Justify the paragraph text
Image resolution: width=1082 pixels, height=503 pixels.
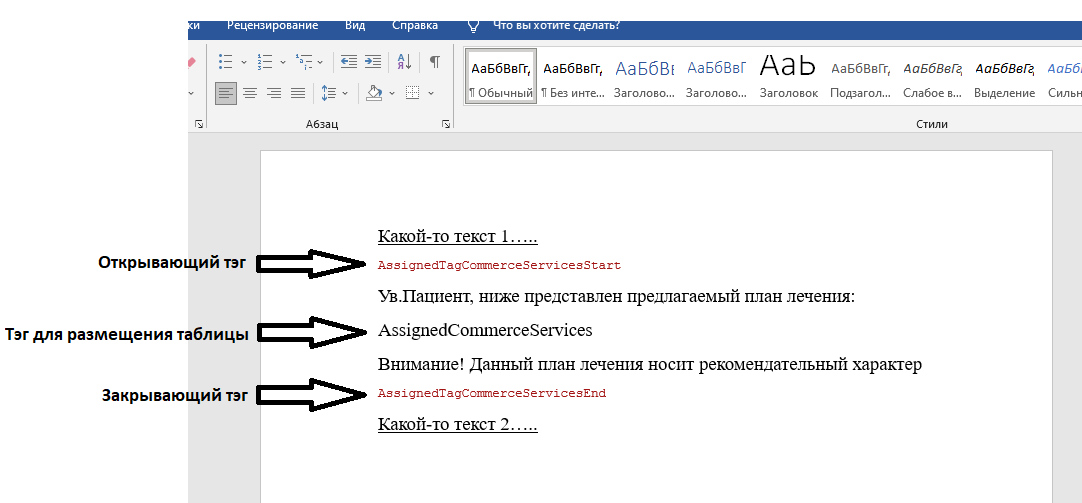(298, 92)
